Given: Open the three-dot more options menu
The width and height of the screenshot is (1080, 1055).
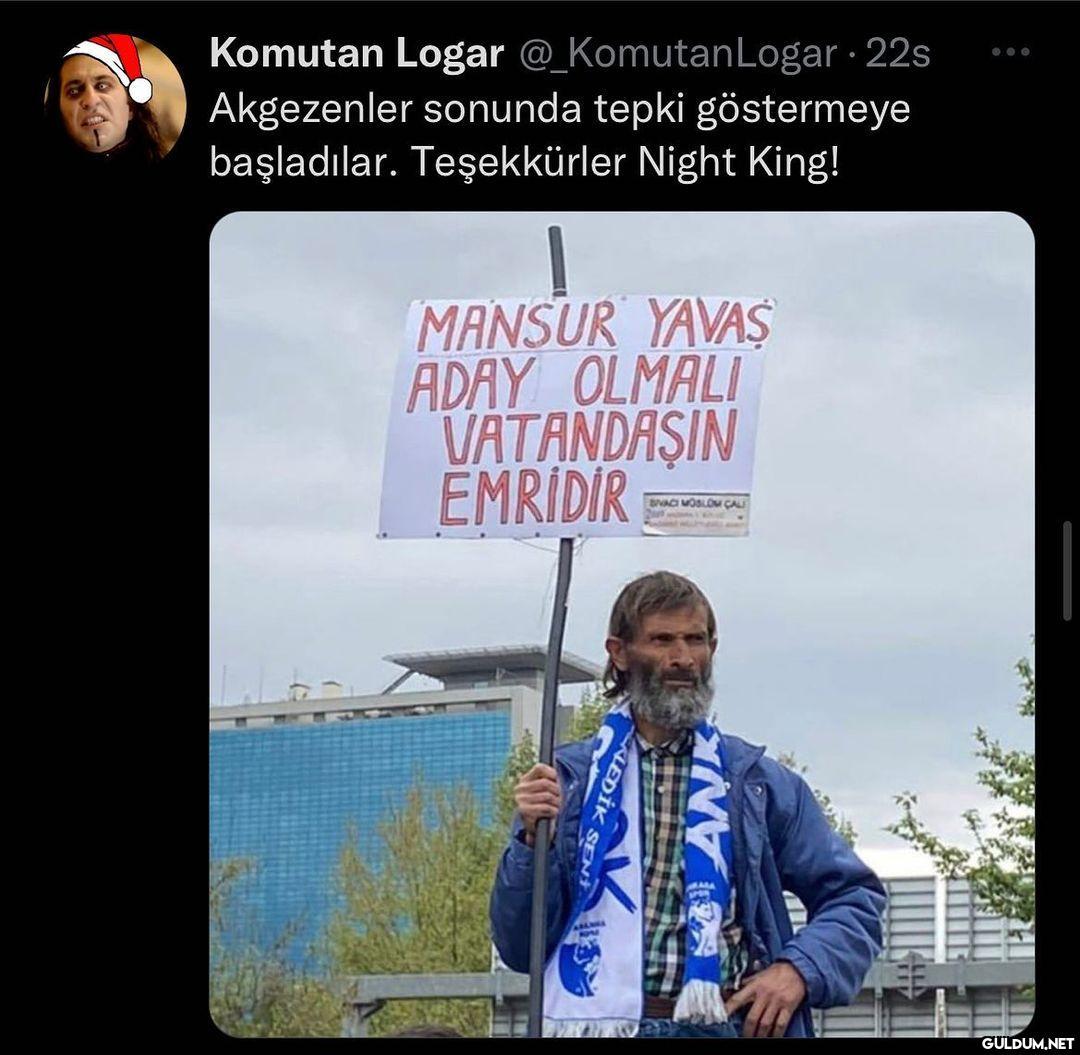Looking at the screenshot, I should [x=1010, y=52].
